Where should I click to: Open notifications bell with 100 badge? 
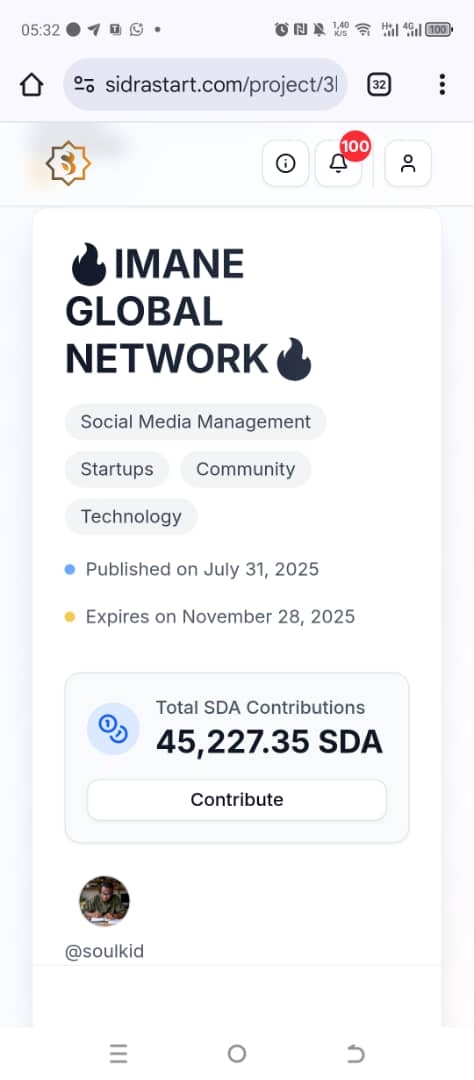338,163
